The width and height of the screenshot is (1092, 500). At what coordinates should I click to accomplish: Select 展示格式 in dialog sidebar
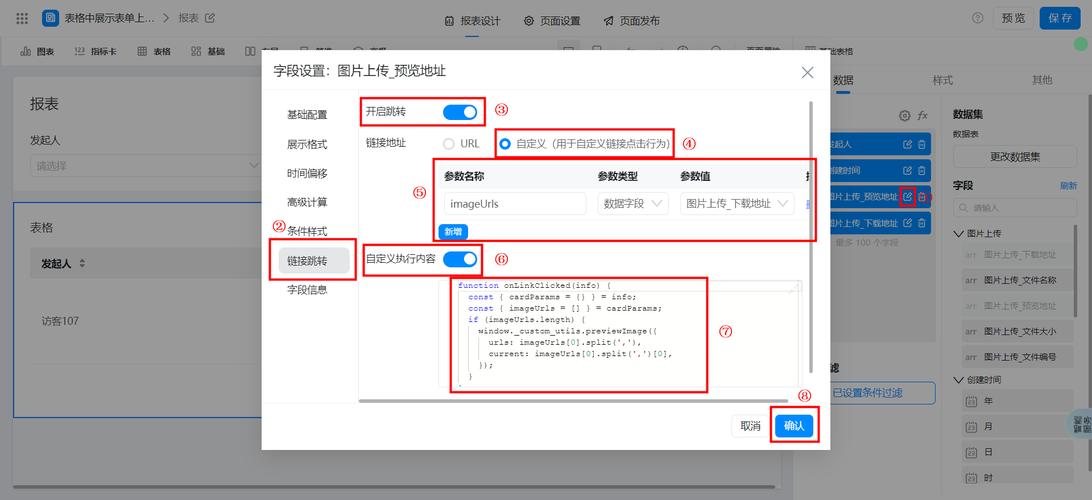tap(307, 144)
